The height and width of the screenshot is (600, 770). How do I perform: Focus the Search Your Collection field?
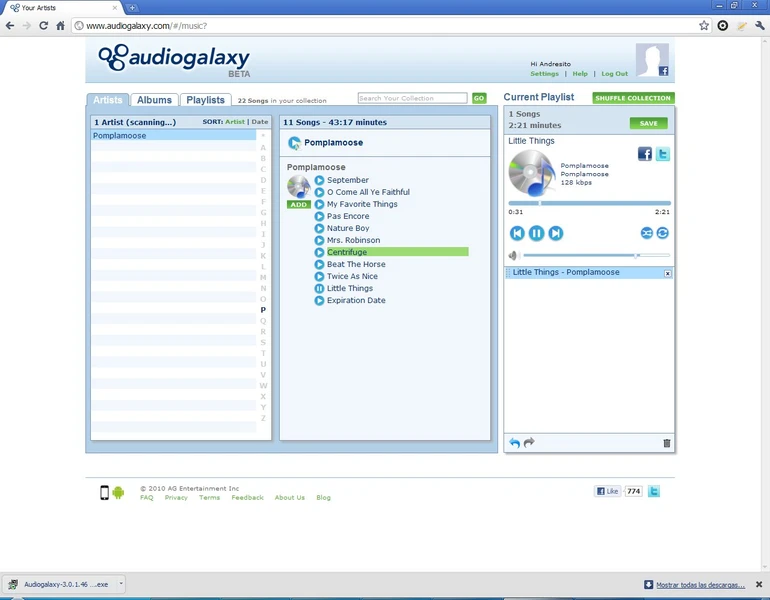click(412, 98)
